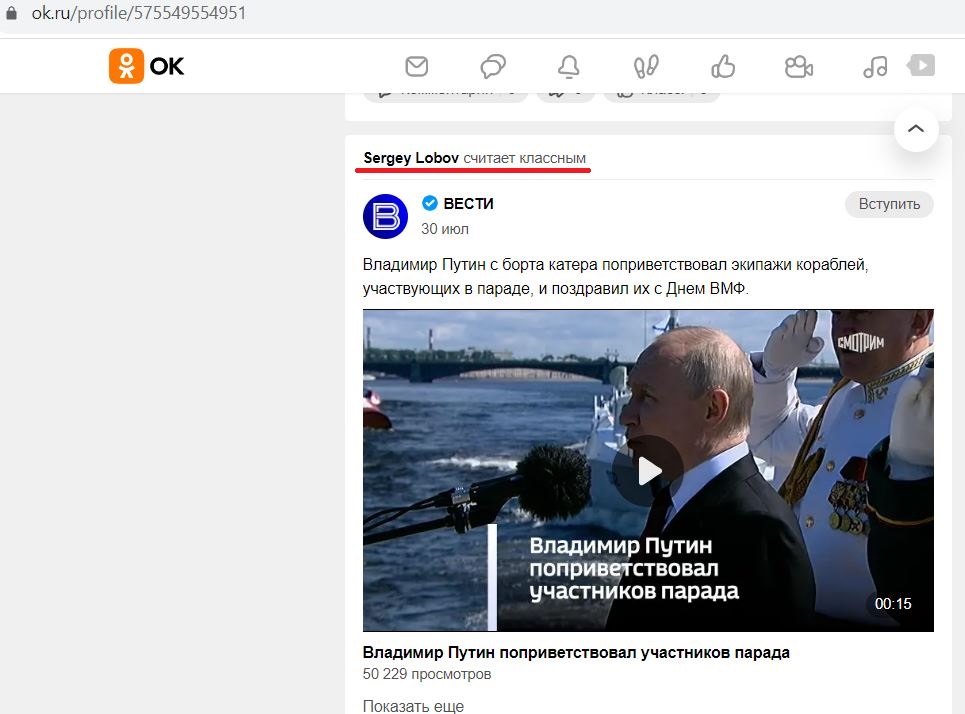The image size is (965, 714).
Task: Open the Sergey Lobov profile link
Action: click(411, 158)
